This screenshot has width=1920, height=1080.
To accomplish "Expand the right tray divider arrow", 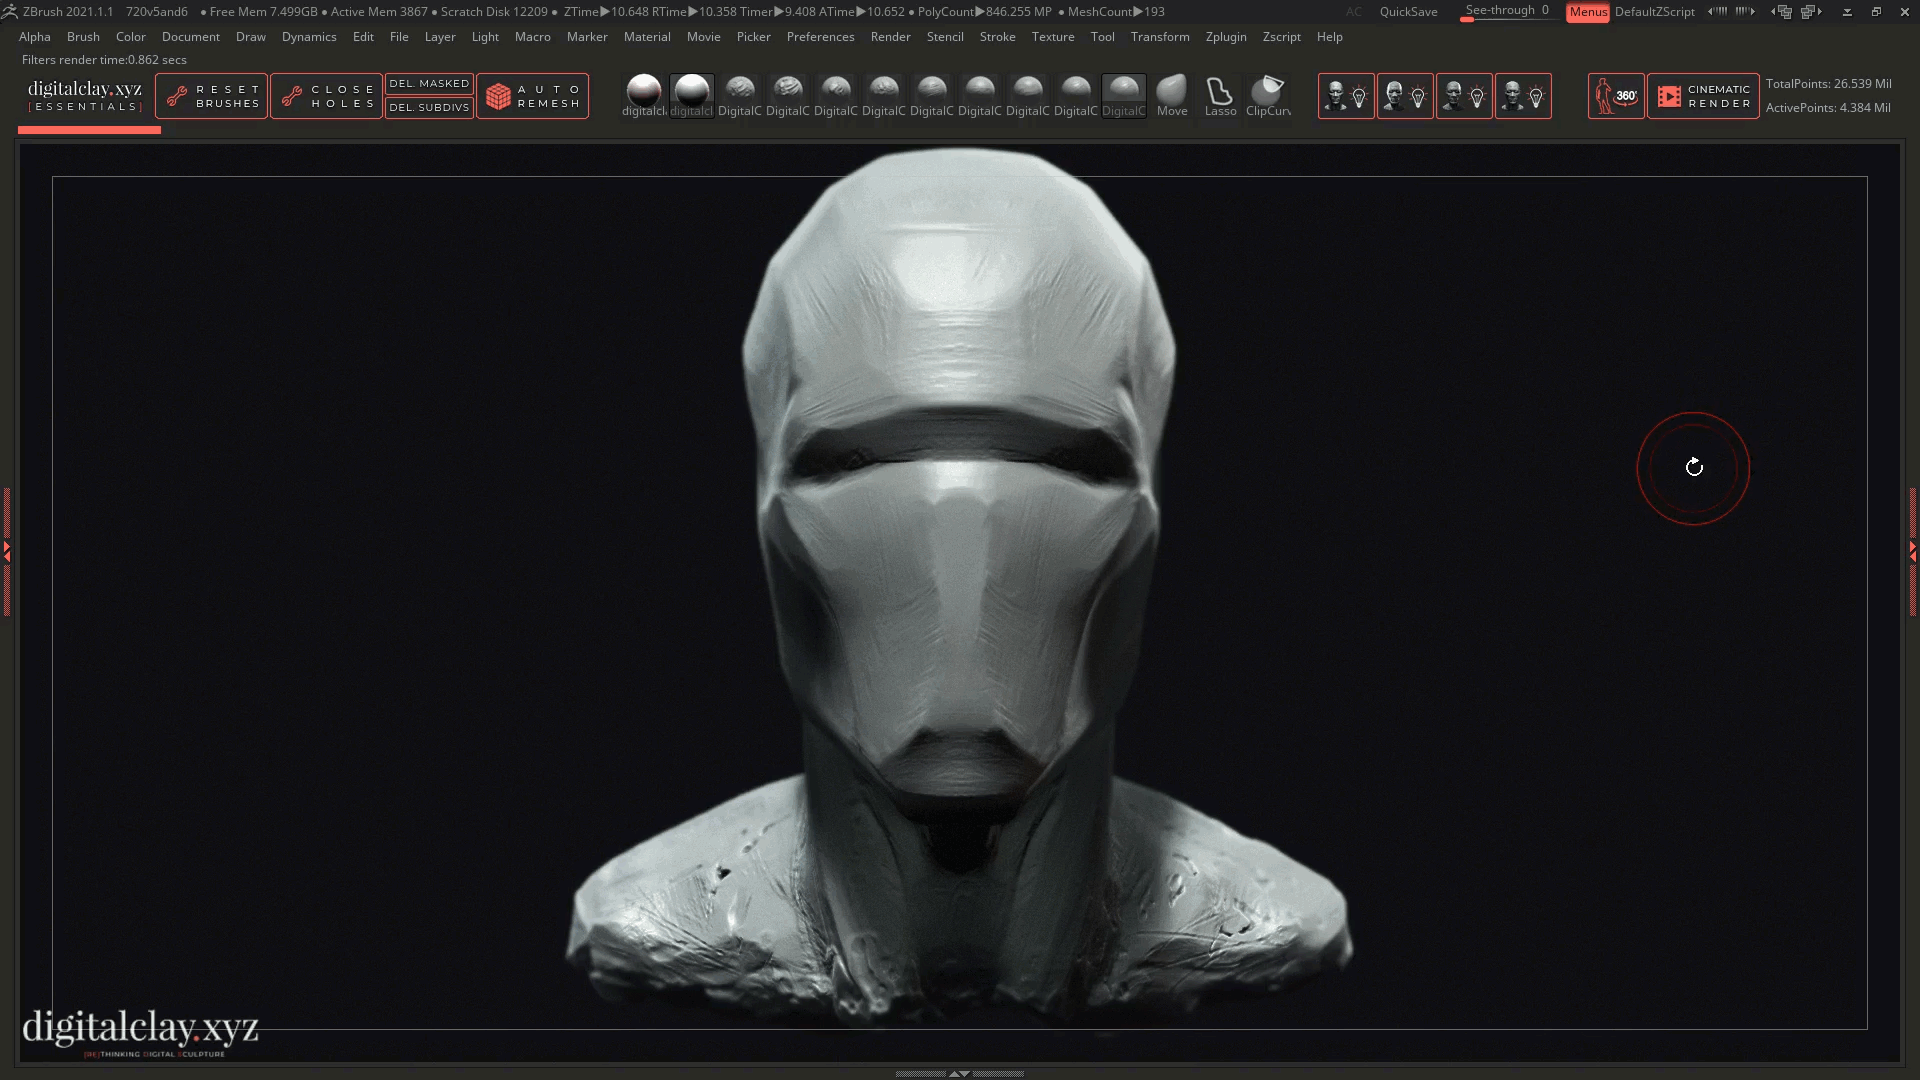I will pos(1913,550).
